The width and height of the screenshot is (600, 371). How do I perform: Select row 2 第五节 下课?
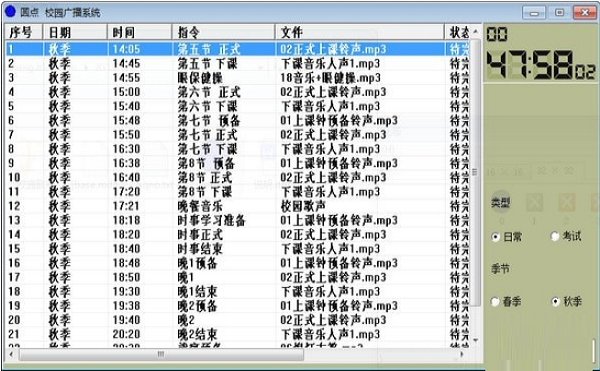click(x=237, y=63)
